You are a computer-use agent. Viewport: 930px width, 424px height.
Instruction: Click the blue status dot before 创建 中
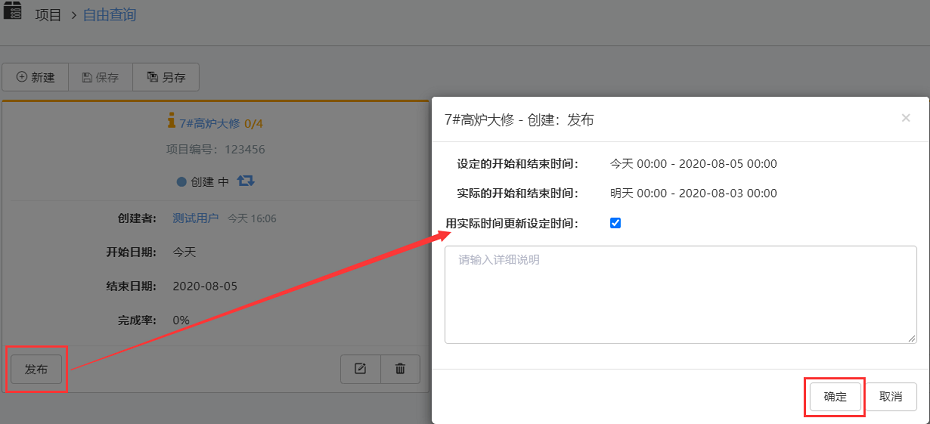[x=181, y=182]
